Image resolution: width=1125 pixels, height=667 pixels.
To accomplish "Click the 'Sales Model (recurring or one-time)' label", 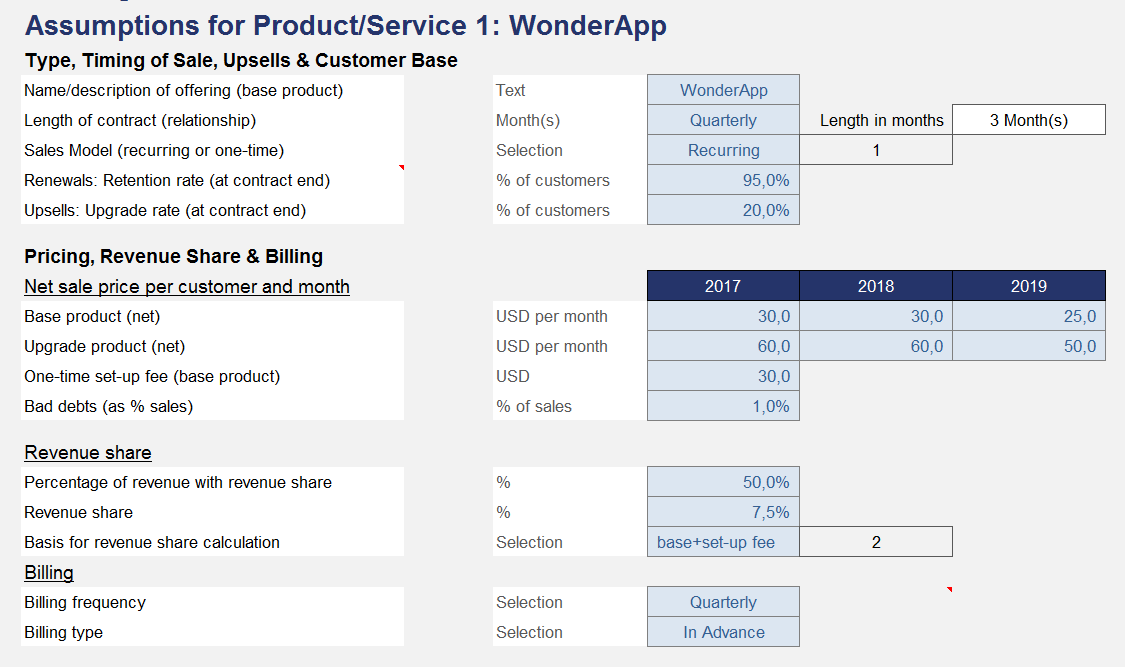I will 154,151.
